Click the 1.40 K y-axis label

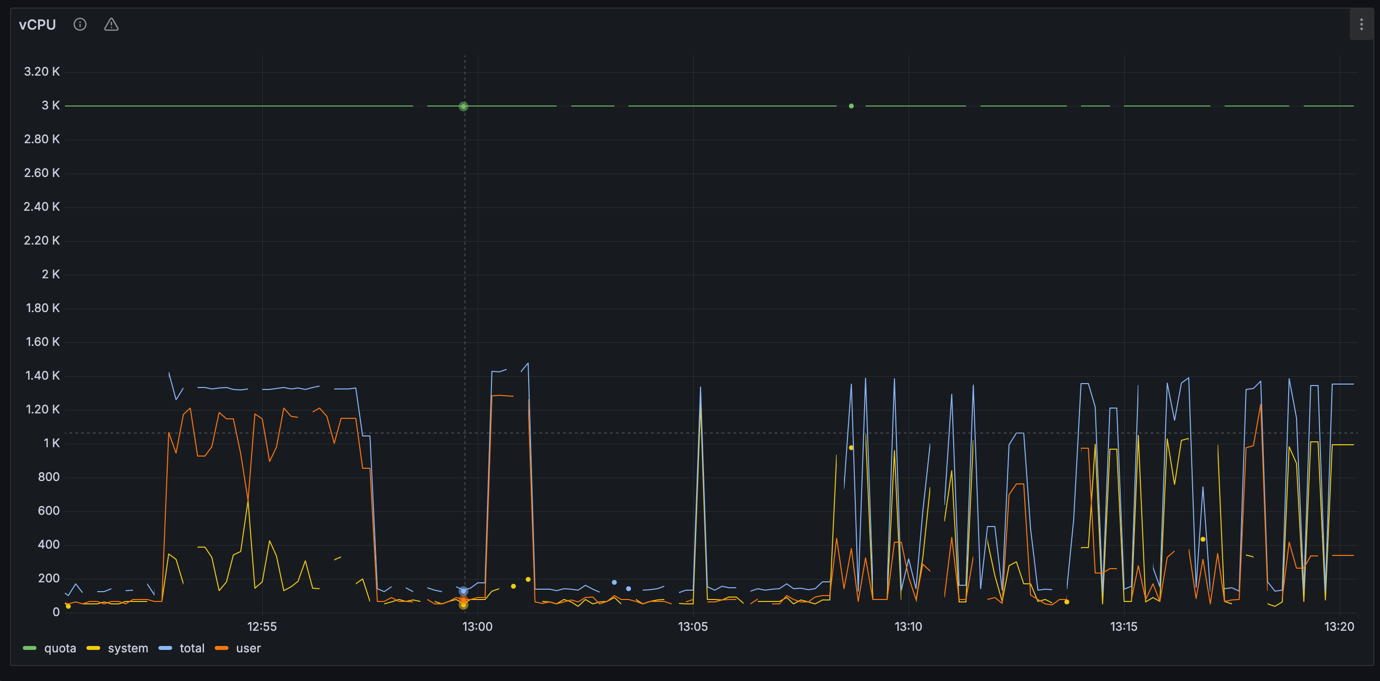(x=42, y=376)
